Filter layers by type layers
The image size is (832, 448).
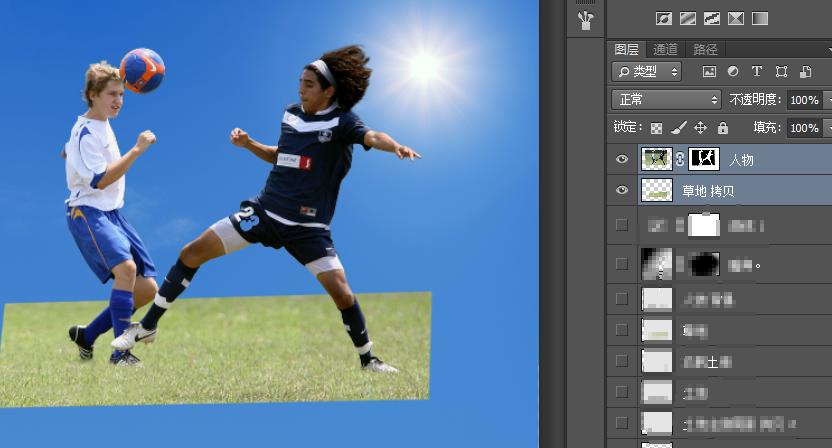pyautogui.click(x=757, y=71)
